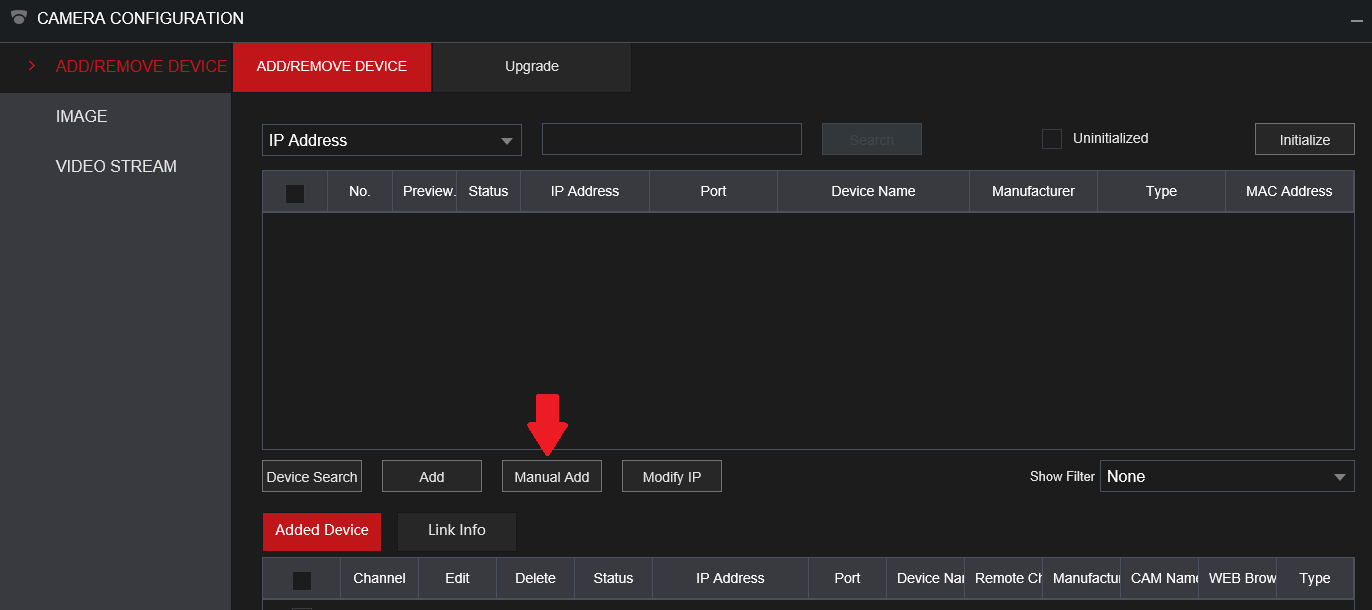
Task: Click the Manual Add button
Action: click(552, 477)
